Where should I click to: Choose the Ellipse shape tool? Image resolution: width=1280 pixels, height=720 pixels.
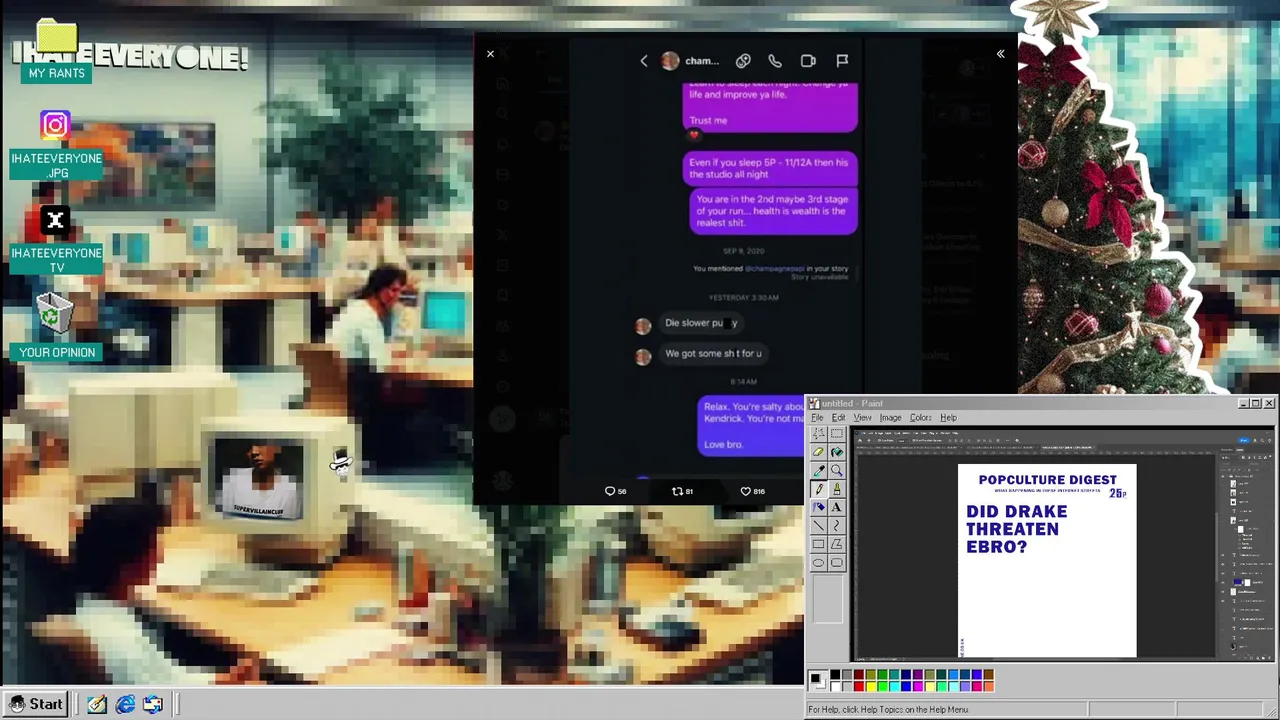tap(818, 562)
